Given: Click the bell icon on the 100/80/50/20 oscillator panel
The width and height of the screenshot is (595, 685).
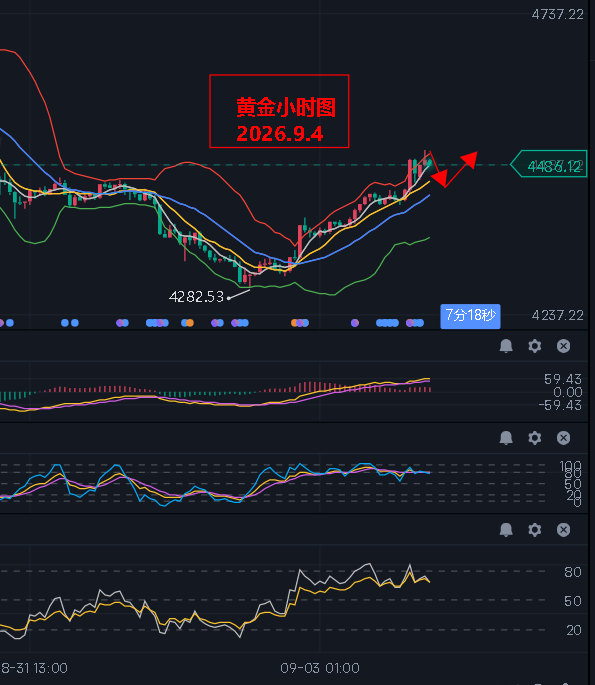Looking at the screenshot, I should tap(506, 438).
